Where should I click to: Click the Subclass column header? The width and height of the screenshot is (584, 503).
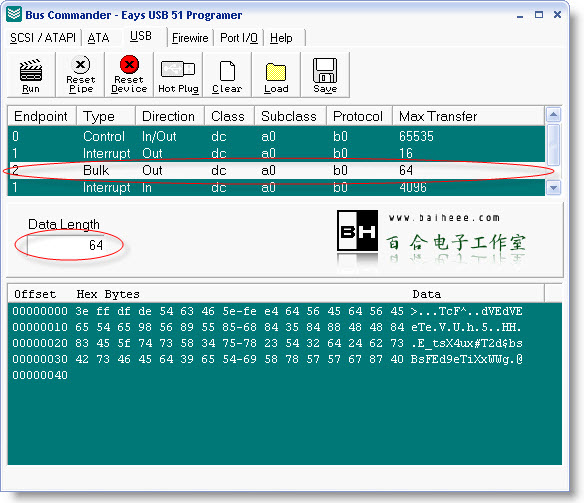[291, 116]
